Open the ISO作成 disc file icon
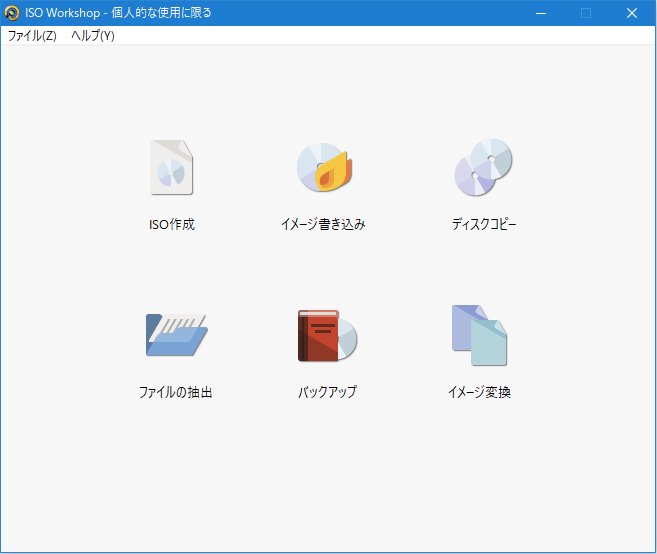 172,168
